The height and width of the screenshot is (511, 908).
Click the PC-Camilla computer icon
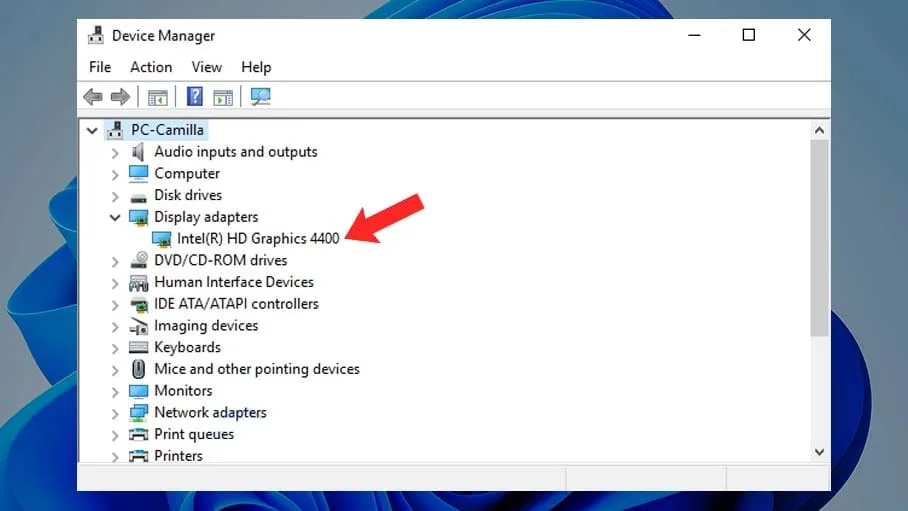[115, 130]
